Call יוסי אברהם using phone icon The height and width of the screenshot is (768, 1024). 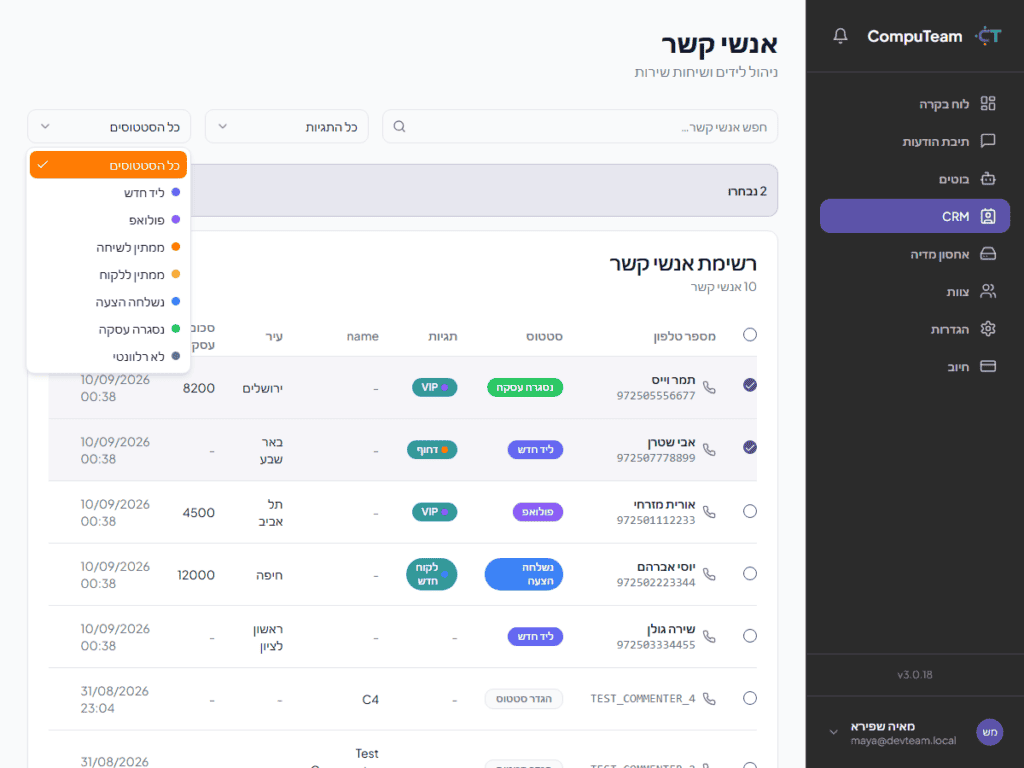click(x=709, y=575)
